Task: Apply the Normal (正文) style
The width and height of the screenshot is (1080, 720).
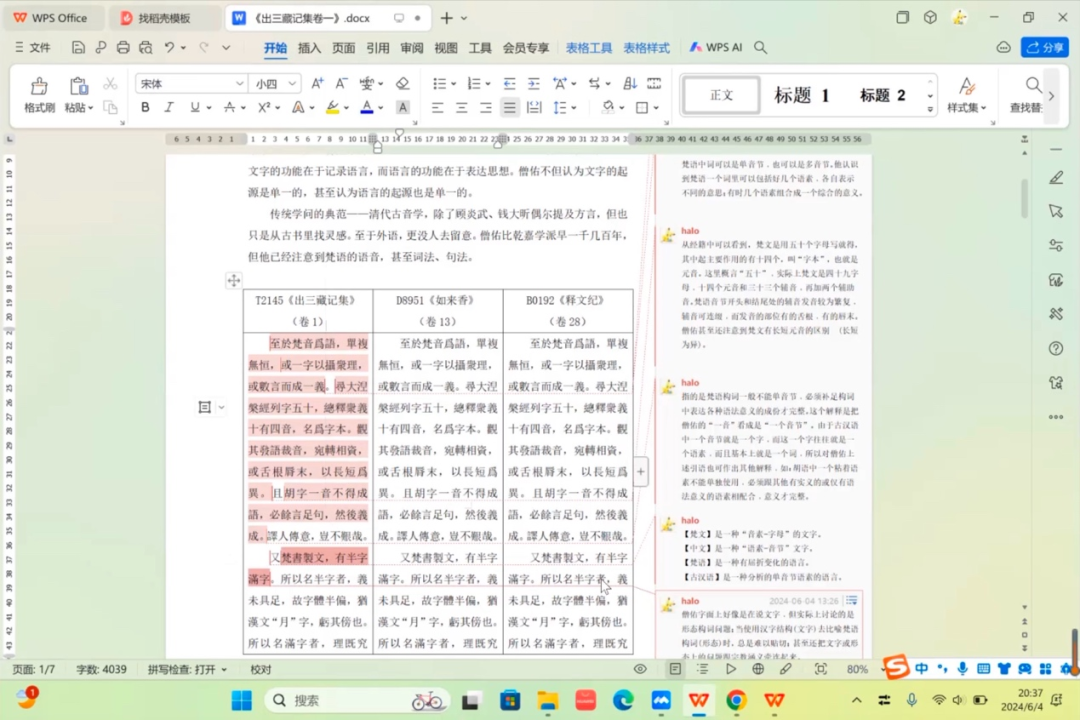Action: 721,94
